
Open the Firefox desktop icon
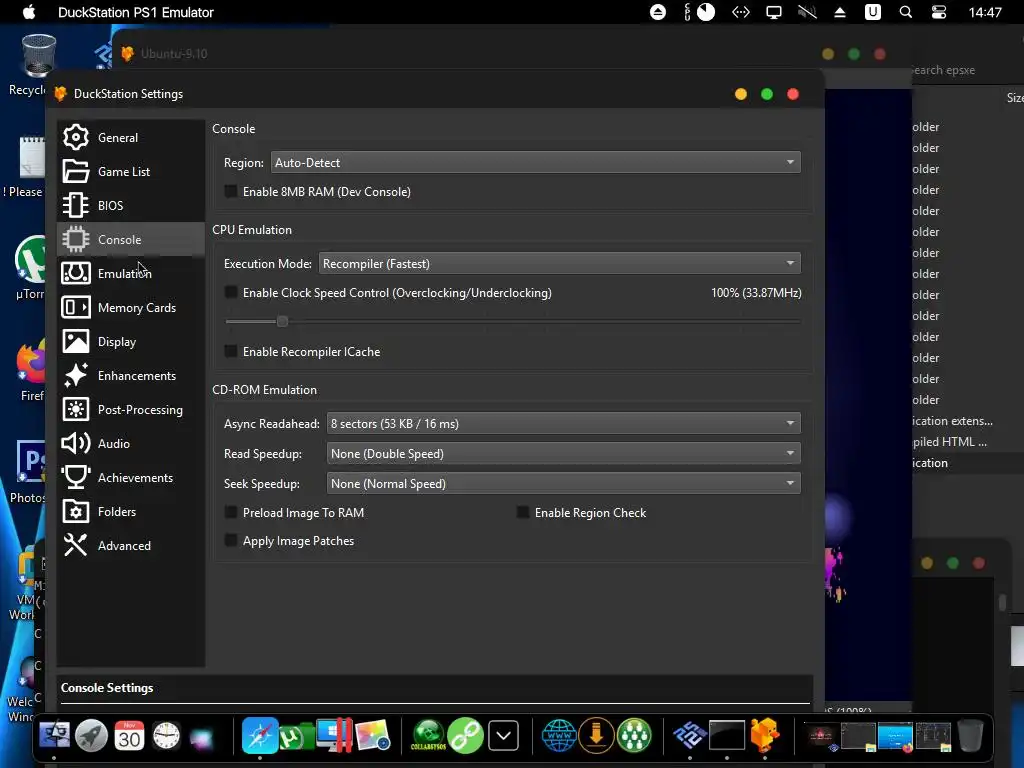pos(30,372)
